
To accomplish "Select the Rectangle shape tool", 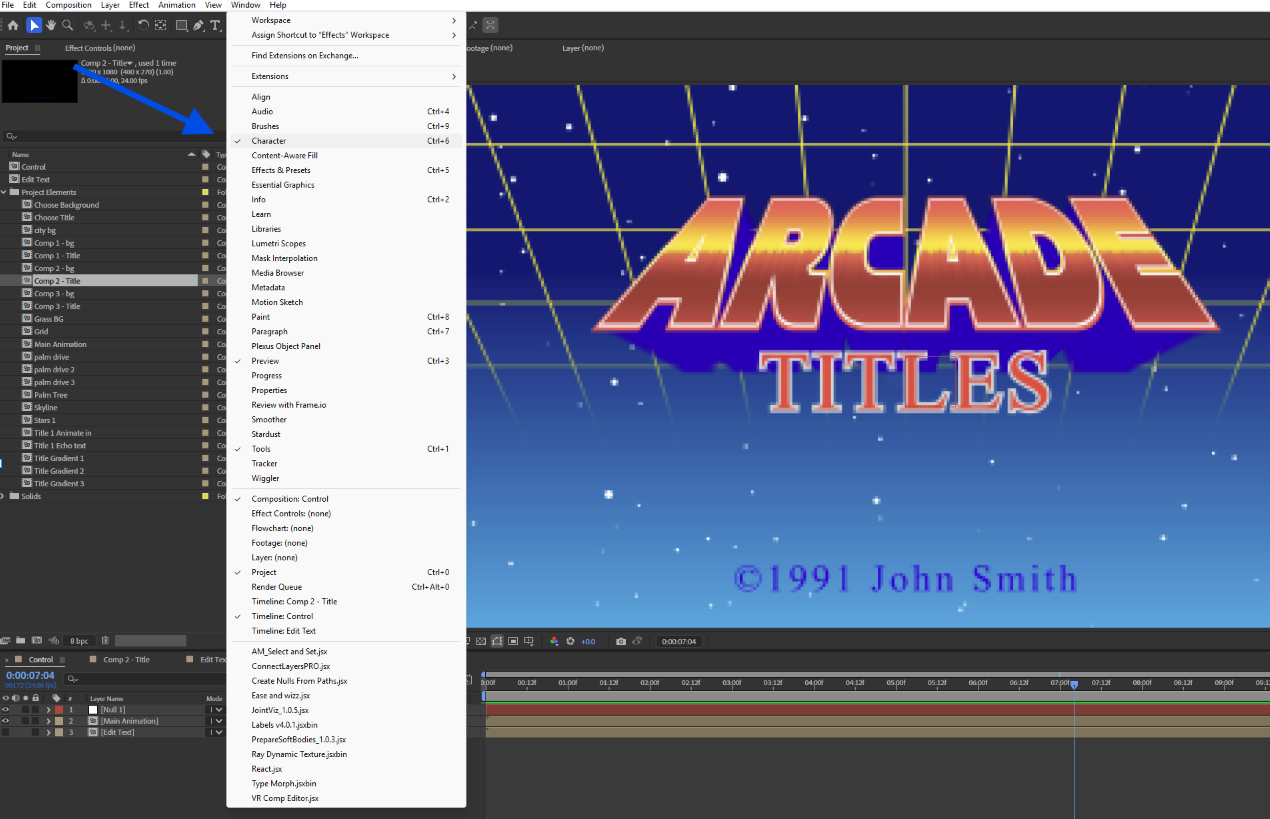I will pos(182,25).
